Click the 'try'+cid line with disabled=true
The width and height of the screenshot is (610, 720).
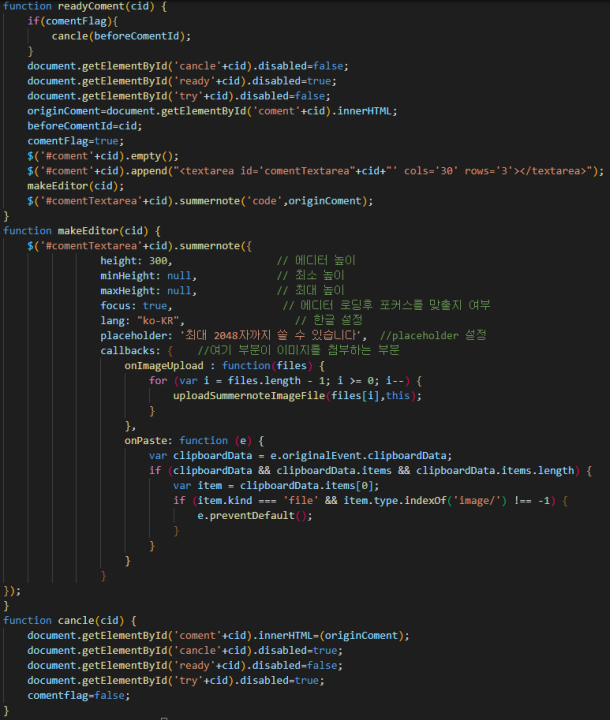point(176,681)
